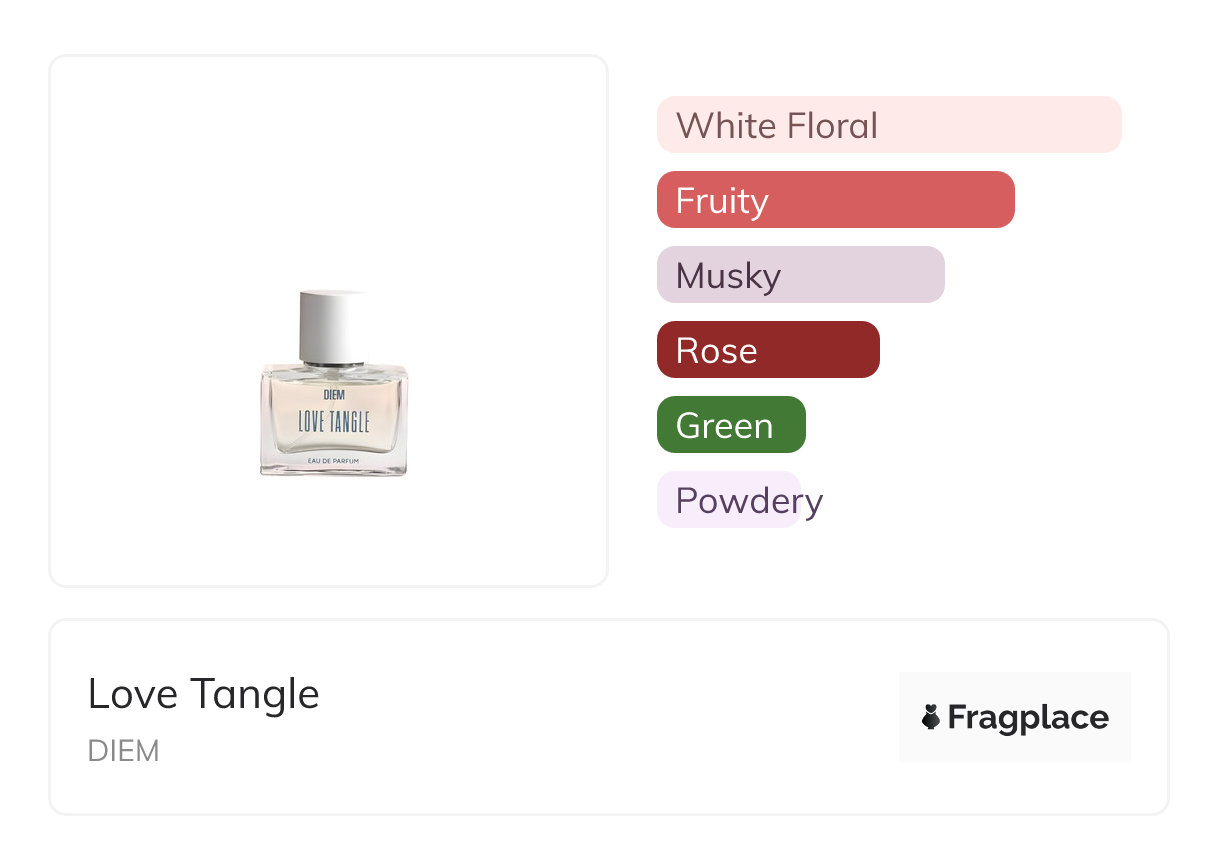Click the LOVE TANGLE text on the bottle
This screenshot has height=864, width=1218.
pyautogui.click(x=334, y=422)
